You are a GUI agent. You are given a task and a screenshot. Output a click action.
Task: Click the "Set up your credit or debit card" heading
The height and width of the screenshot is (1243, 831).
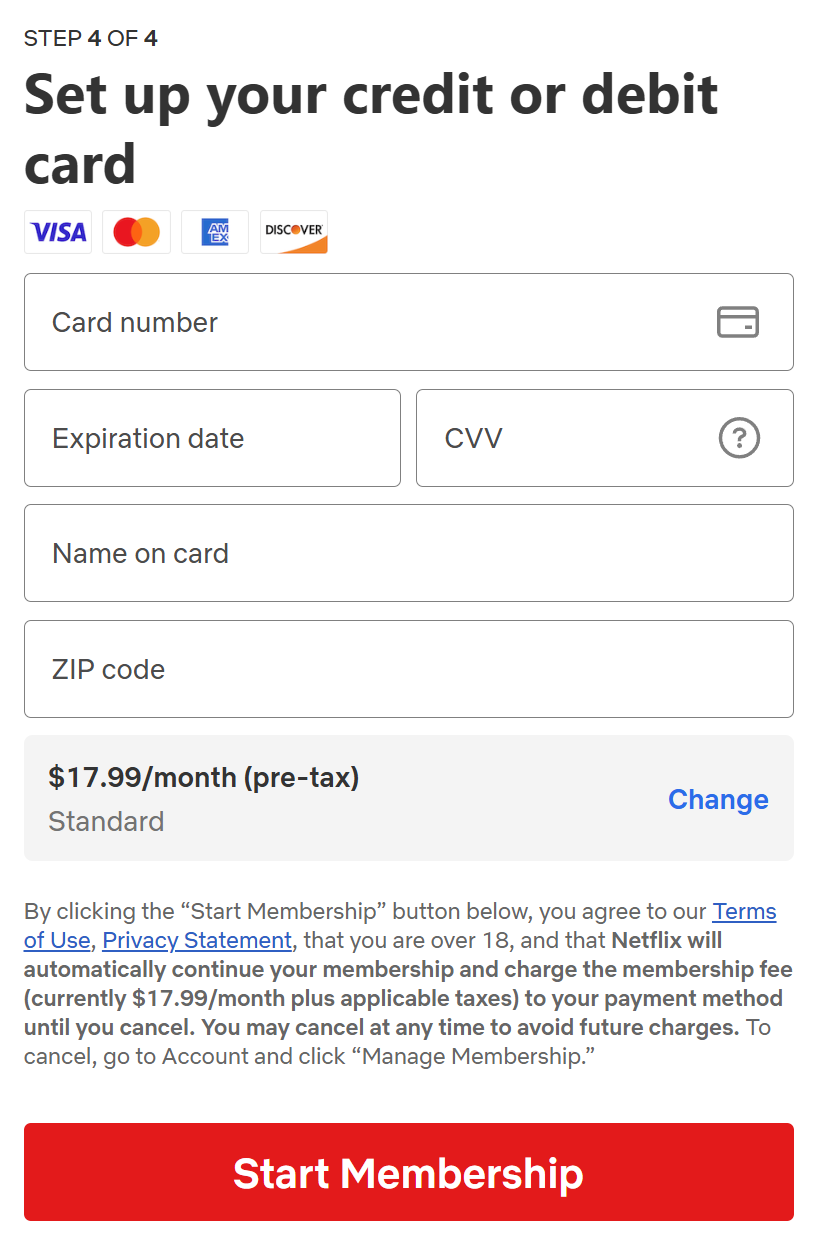tap(370, 128)
